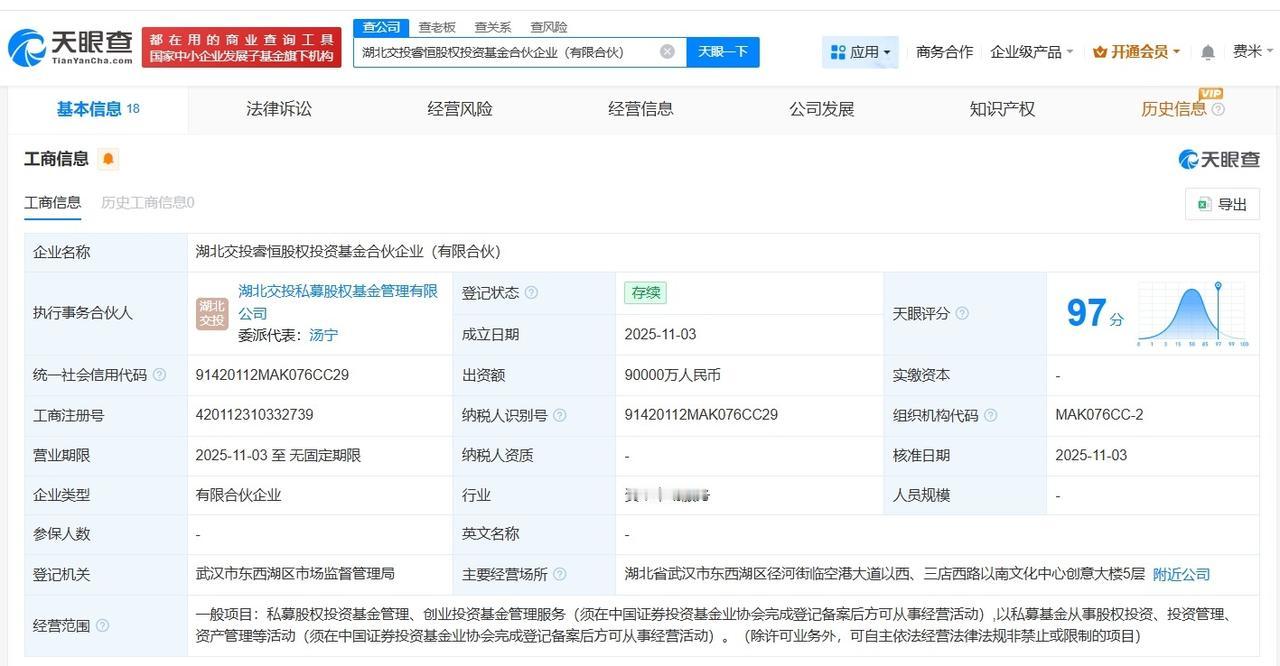The image size is (1280, 666).
Task: Open the 汤宁 representative link
Action: tap(323, 335)
